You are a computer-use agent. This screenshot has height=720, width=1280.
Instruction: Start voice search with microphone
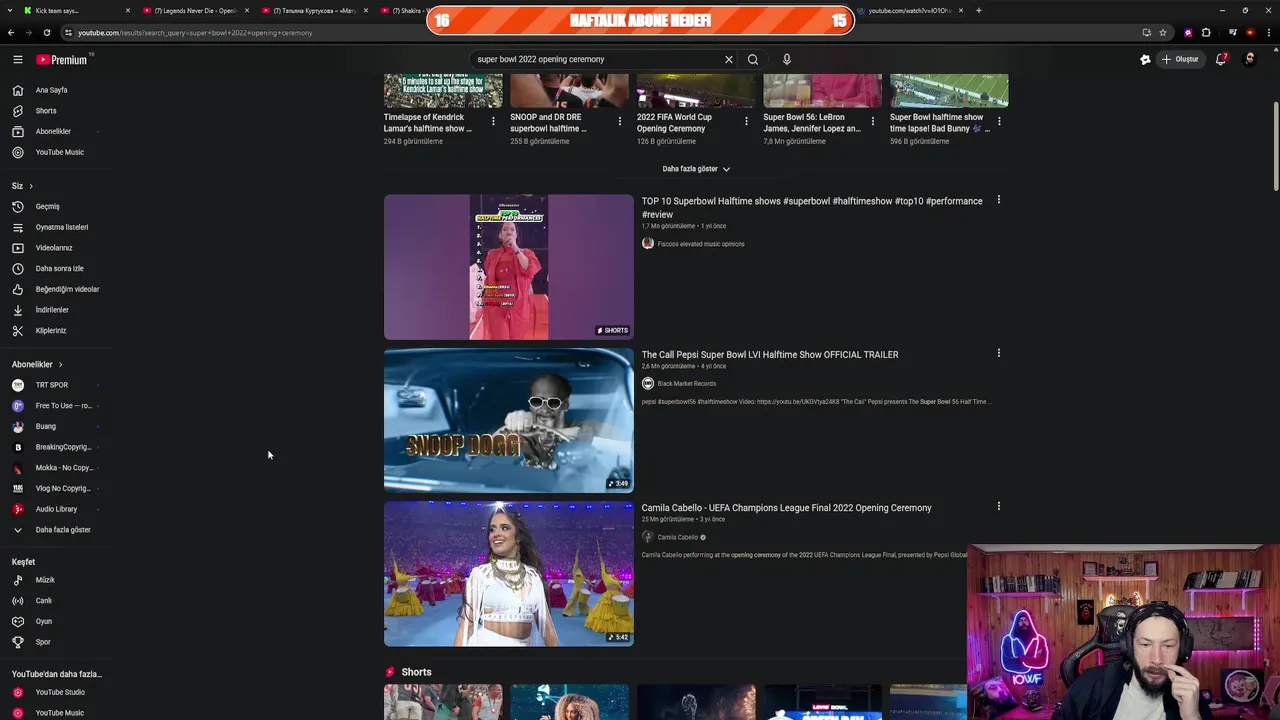787,59
